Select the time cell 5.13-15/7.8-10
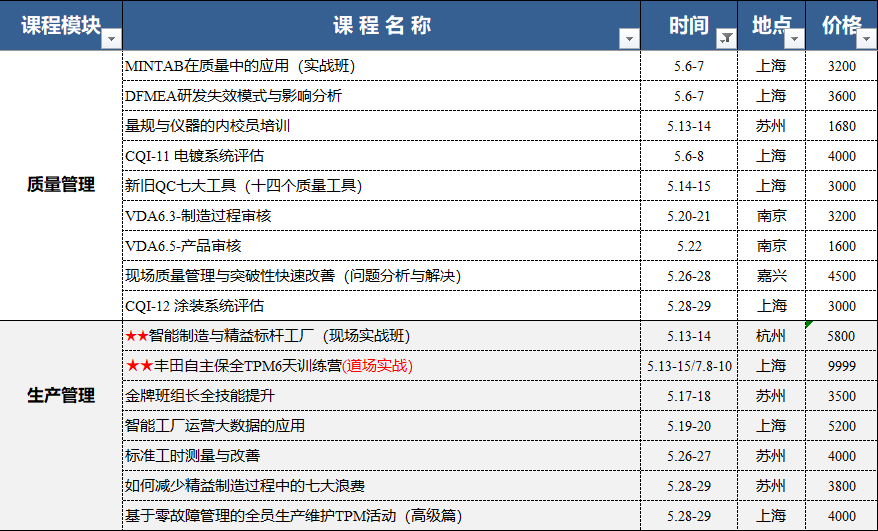 689,366
